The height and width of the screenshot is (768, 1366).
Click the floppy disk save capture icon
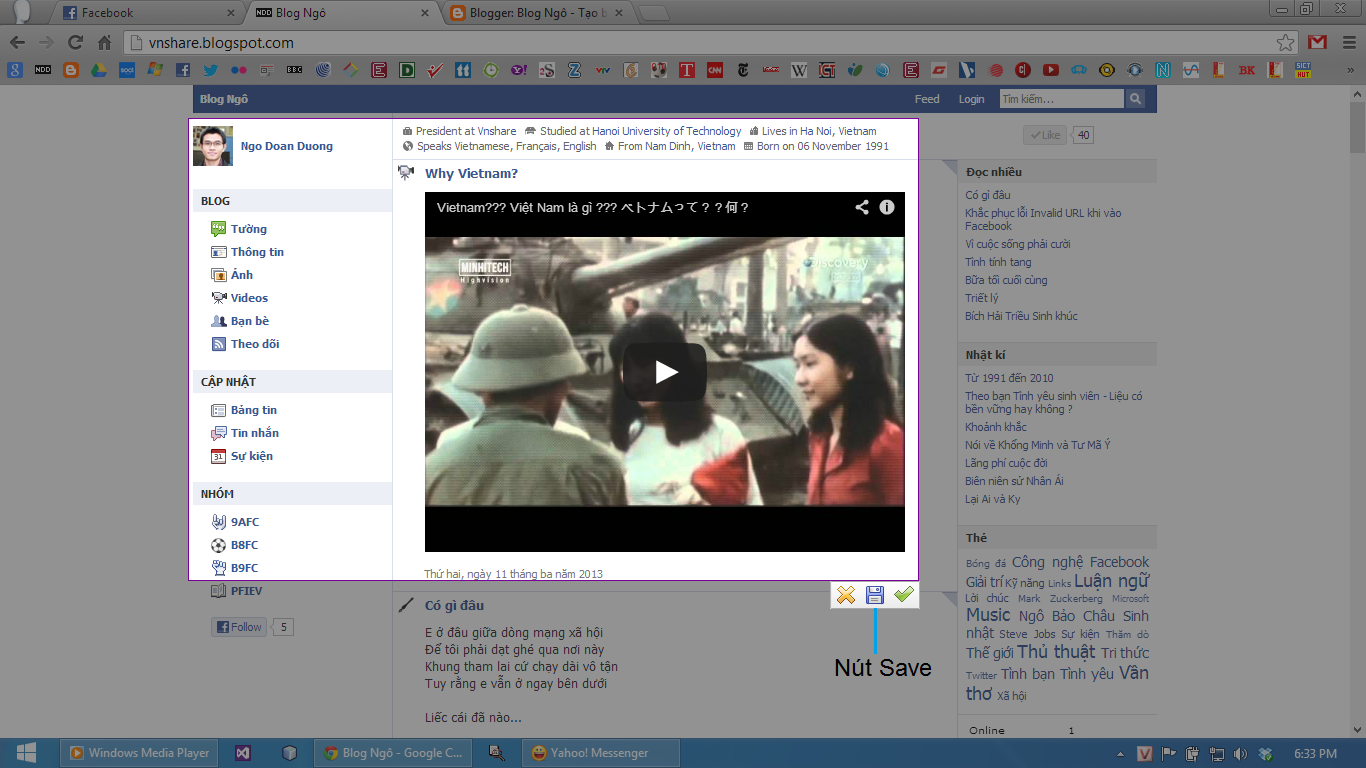(x=875, y=595)
